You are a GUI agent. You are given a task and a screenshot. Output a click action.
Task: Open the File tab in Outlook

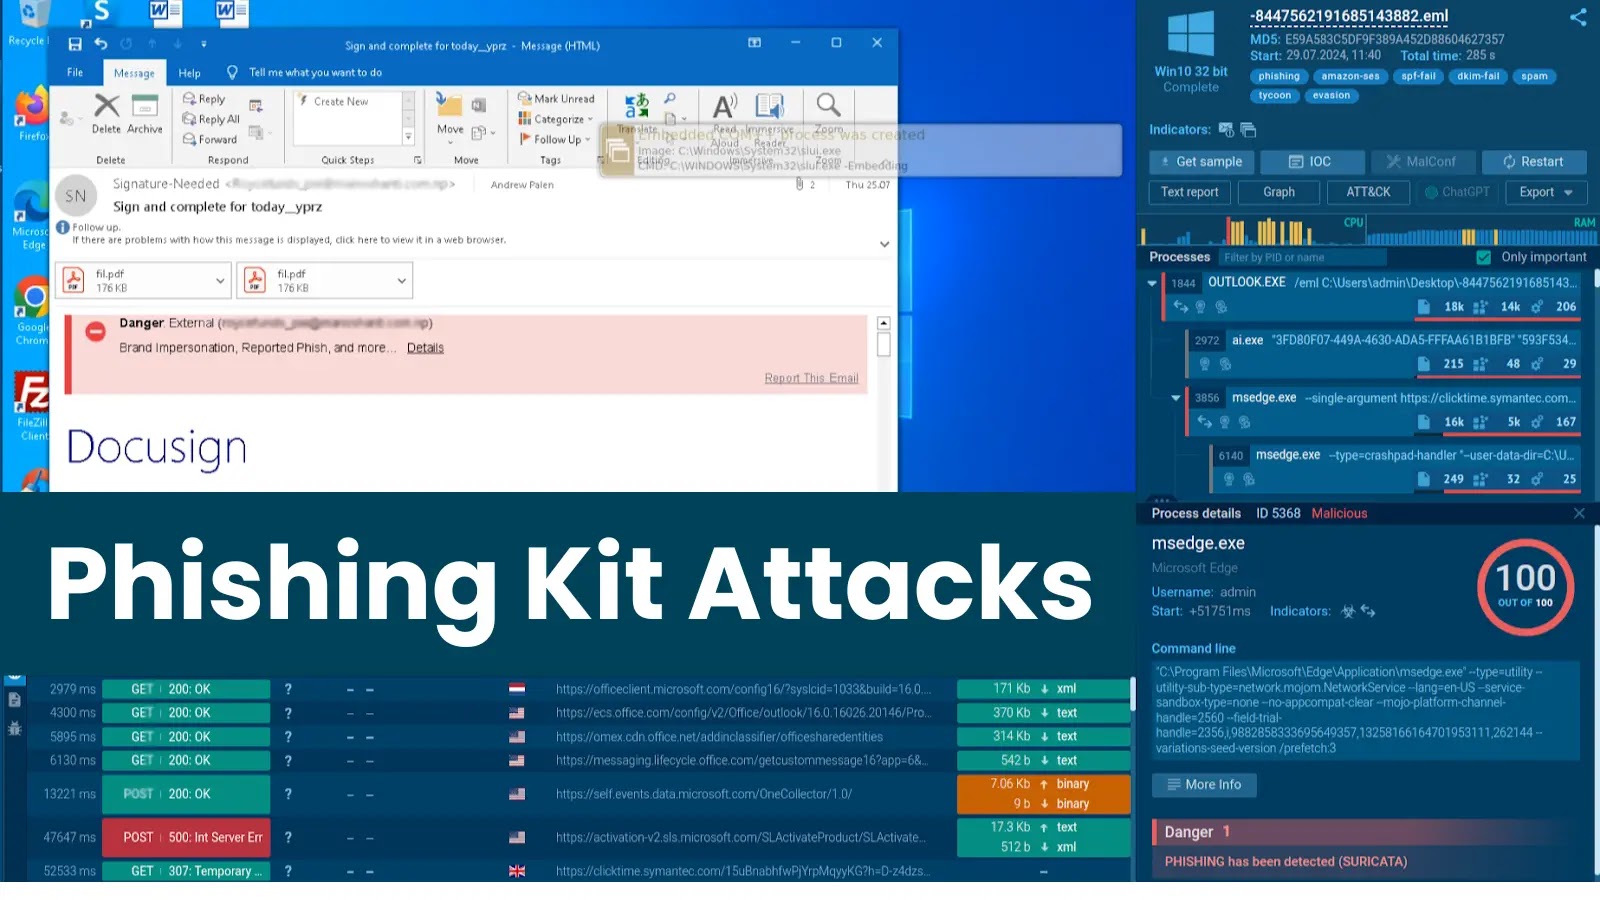coord(75,72)
